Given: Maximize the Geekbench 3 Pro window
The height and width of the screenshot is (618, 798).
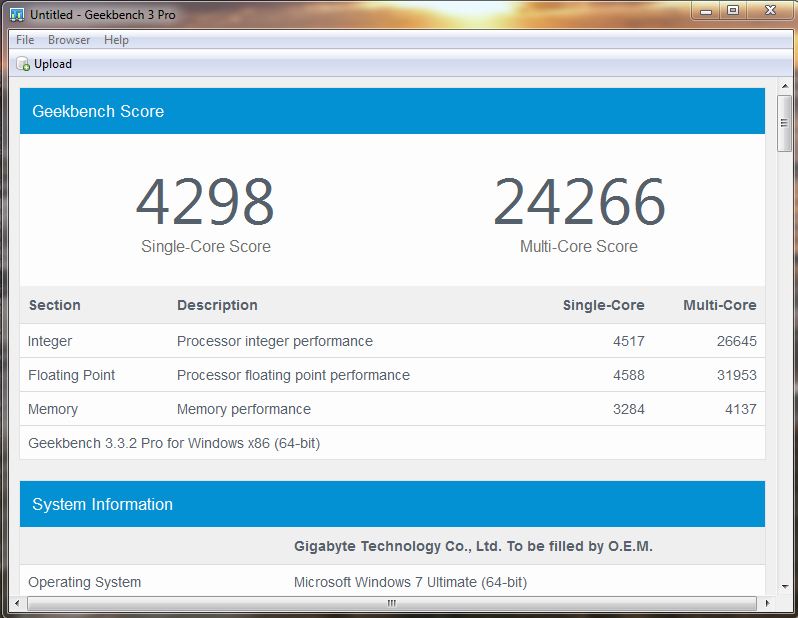Looking at the screenshot, I should pyautogui.click(x=733, y=11).
